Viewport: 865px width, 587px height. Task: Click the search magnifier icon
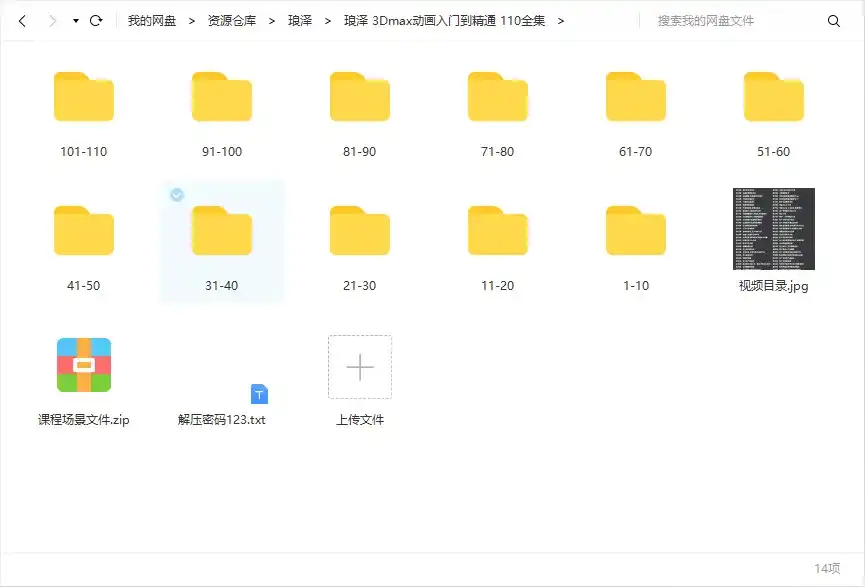(x=834, y=19)
